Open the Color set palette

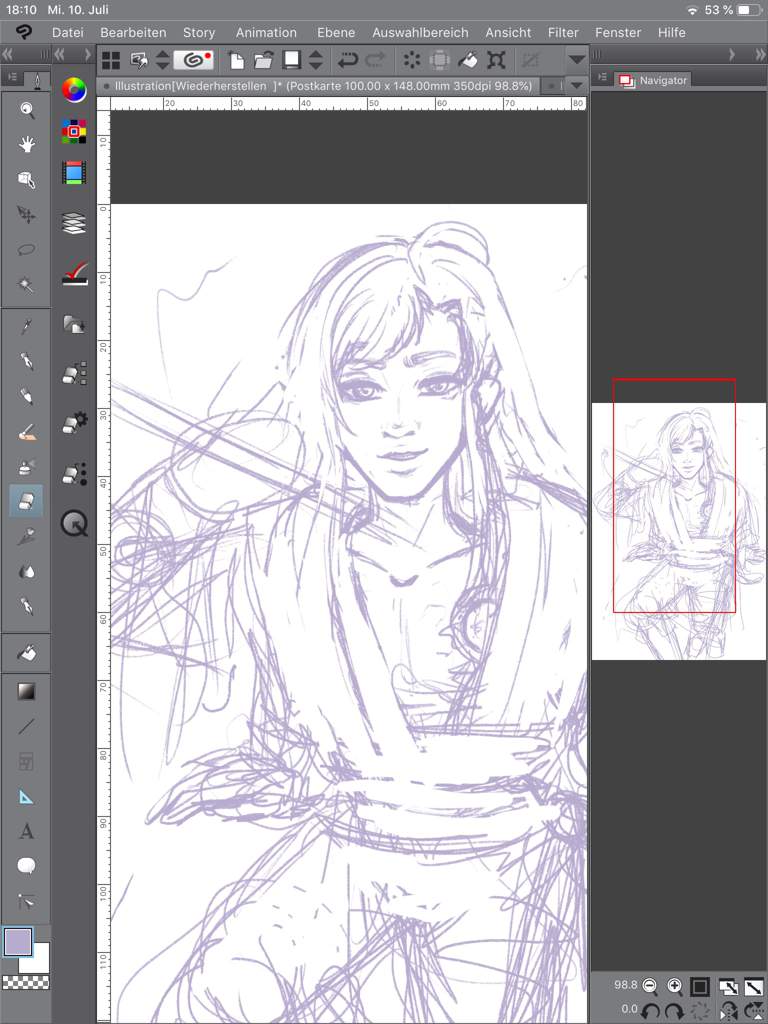pyautogui.click(x=74, y=131)
